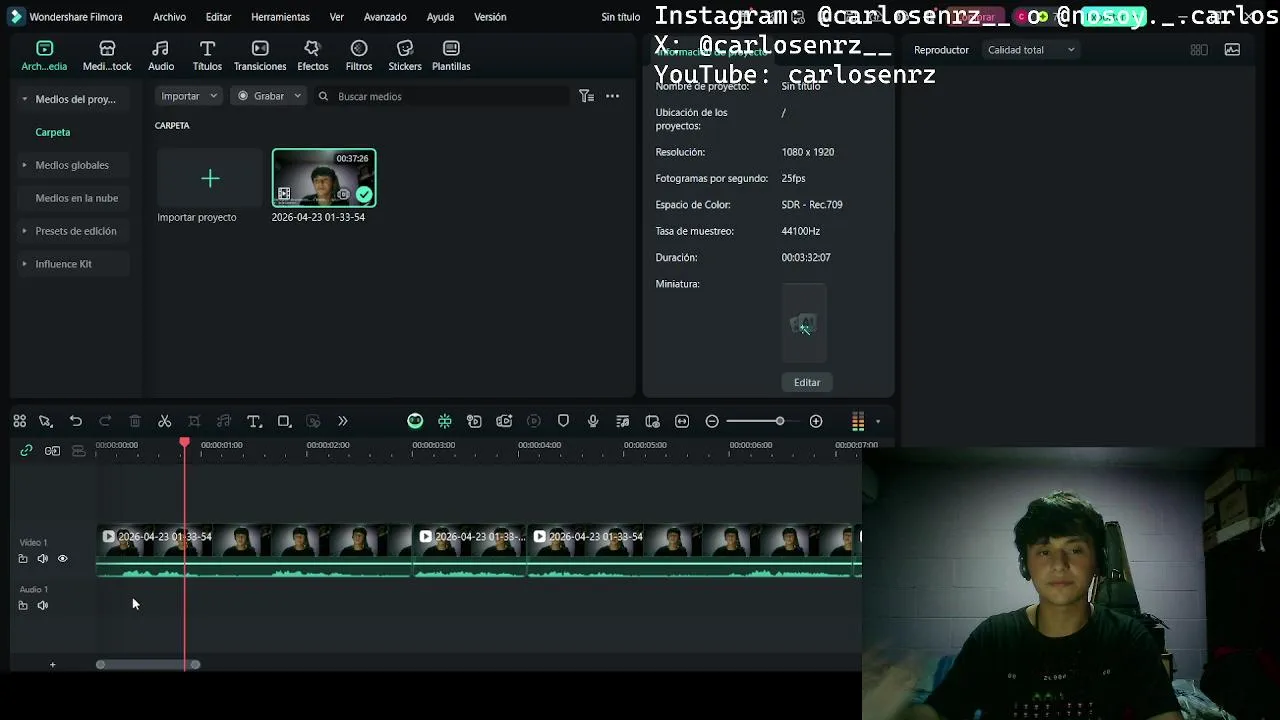Expand Medios globales section

pos(24,165)
